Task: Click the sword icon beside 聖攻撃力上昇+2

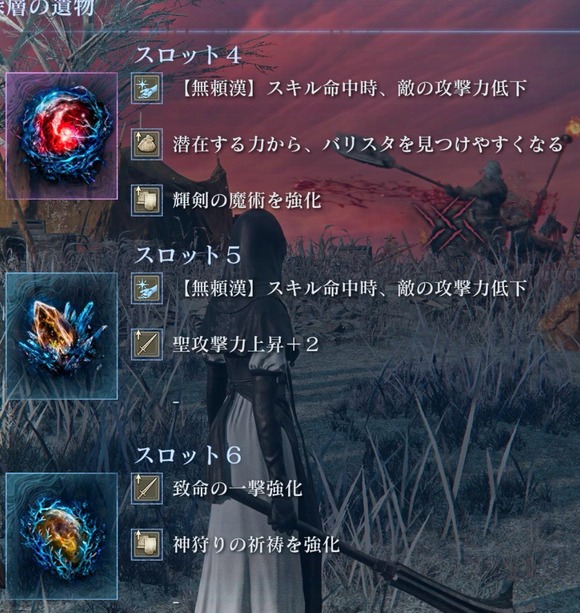Action: [147, 344]
